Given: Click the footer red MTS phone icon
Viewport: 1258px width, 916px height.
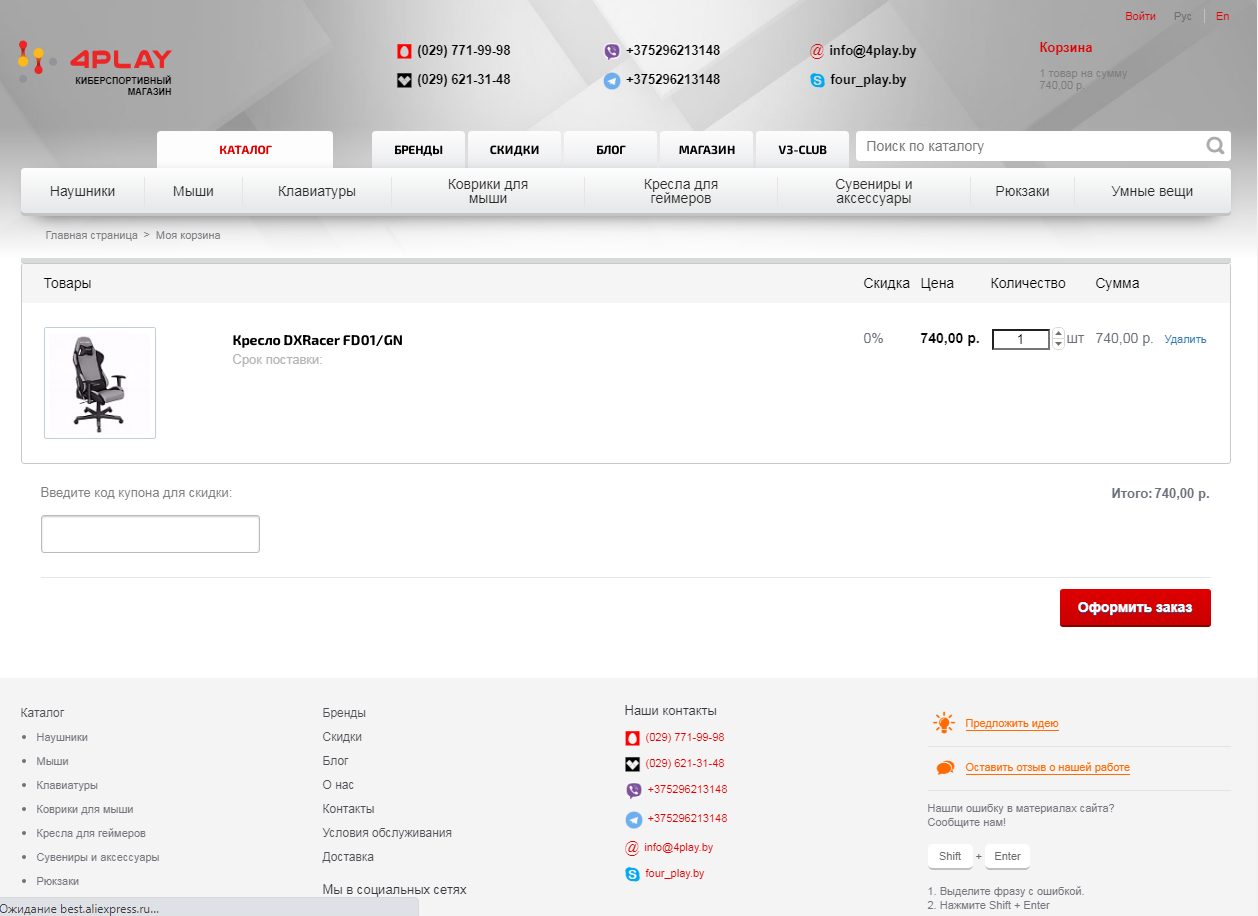Looking at the screenshot, I should tap(632, 738).
